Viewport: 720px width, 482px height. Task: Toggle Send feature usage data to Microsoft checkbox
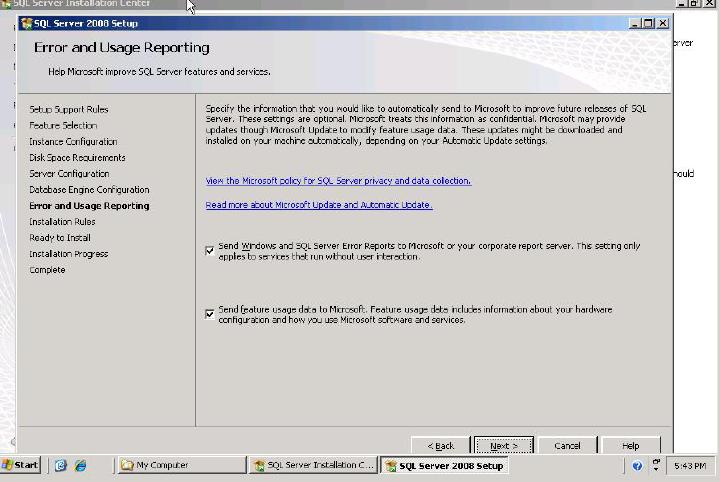pyautogui.click(x=209, y=314)
